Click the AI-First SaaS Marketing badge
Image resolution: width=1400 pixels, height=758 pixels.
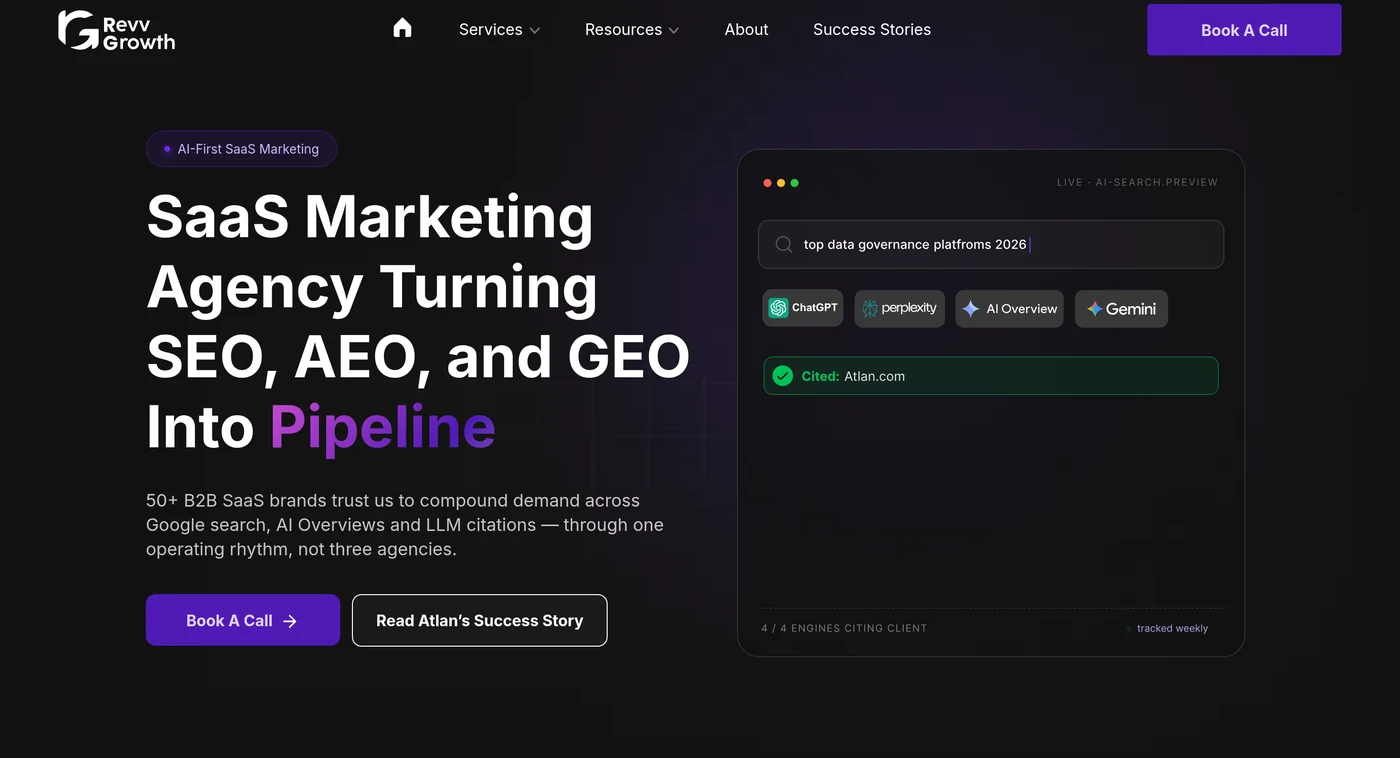[x=241, y=149]
